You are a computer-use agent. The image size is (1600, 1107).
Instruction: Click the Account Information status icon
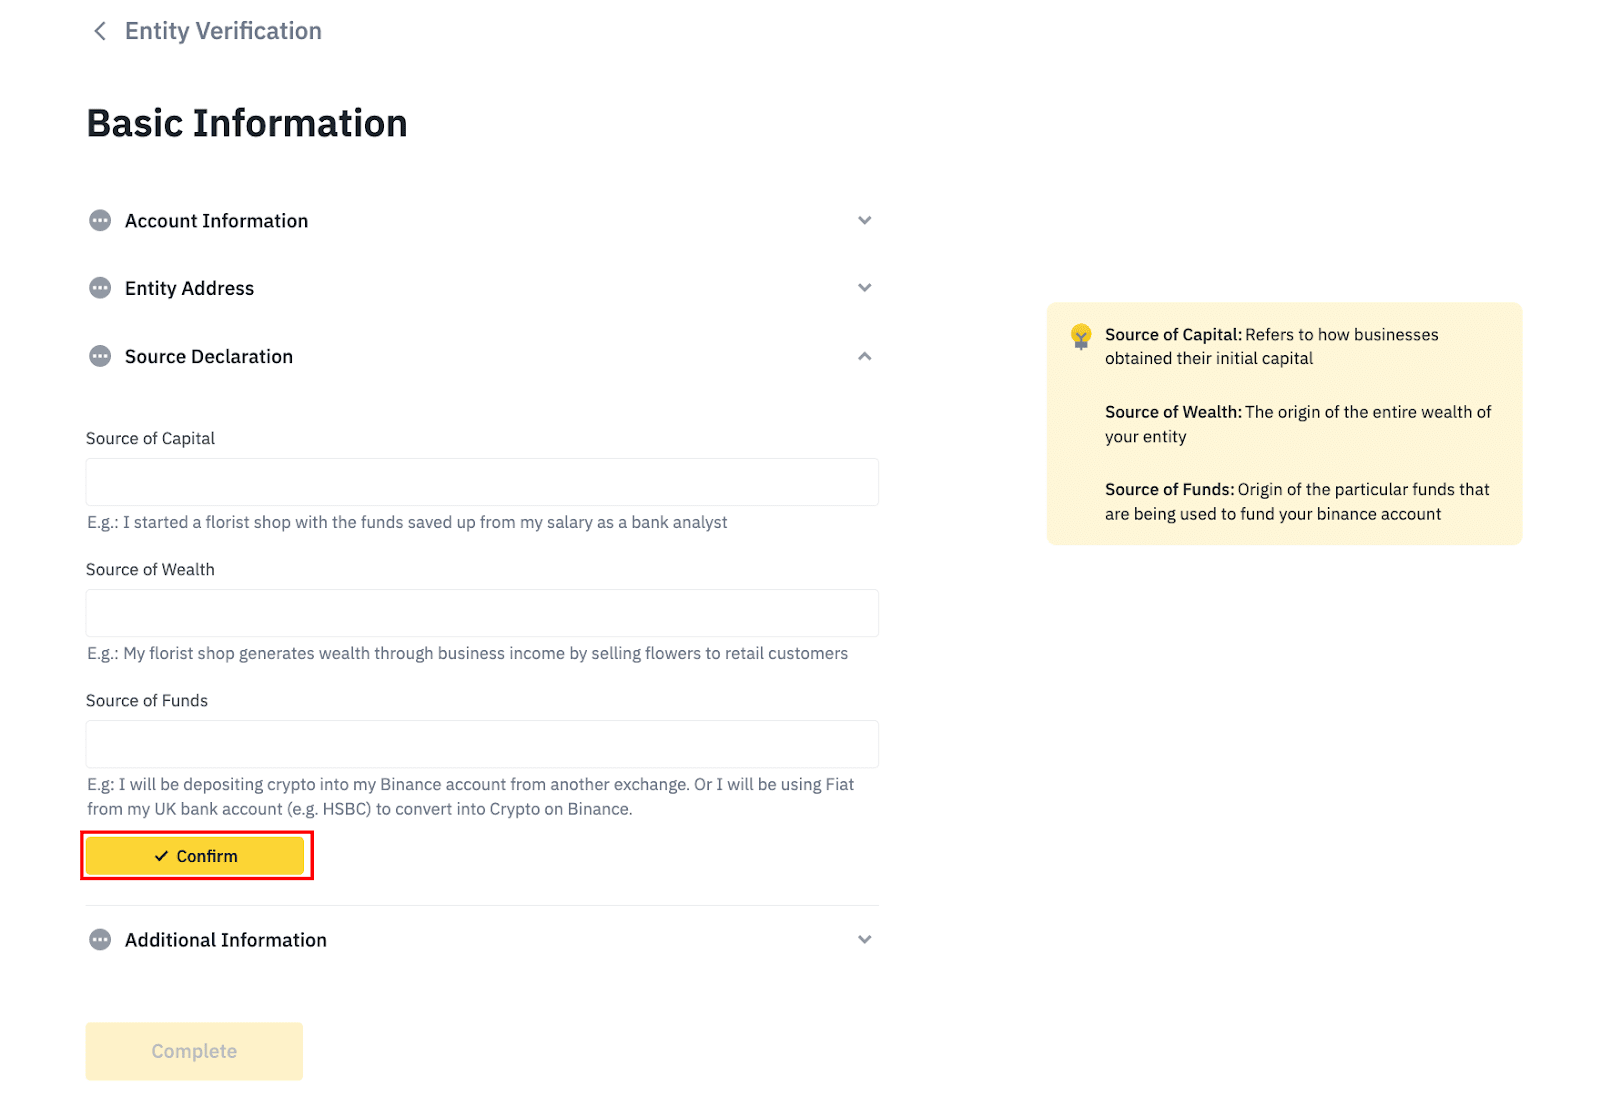tap(100, 220)
